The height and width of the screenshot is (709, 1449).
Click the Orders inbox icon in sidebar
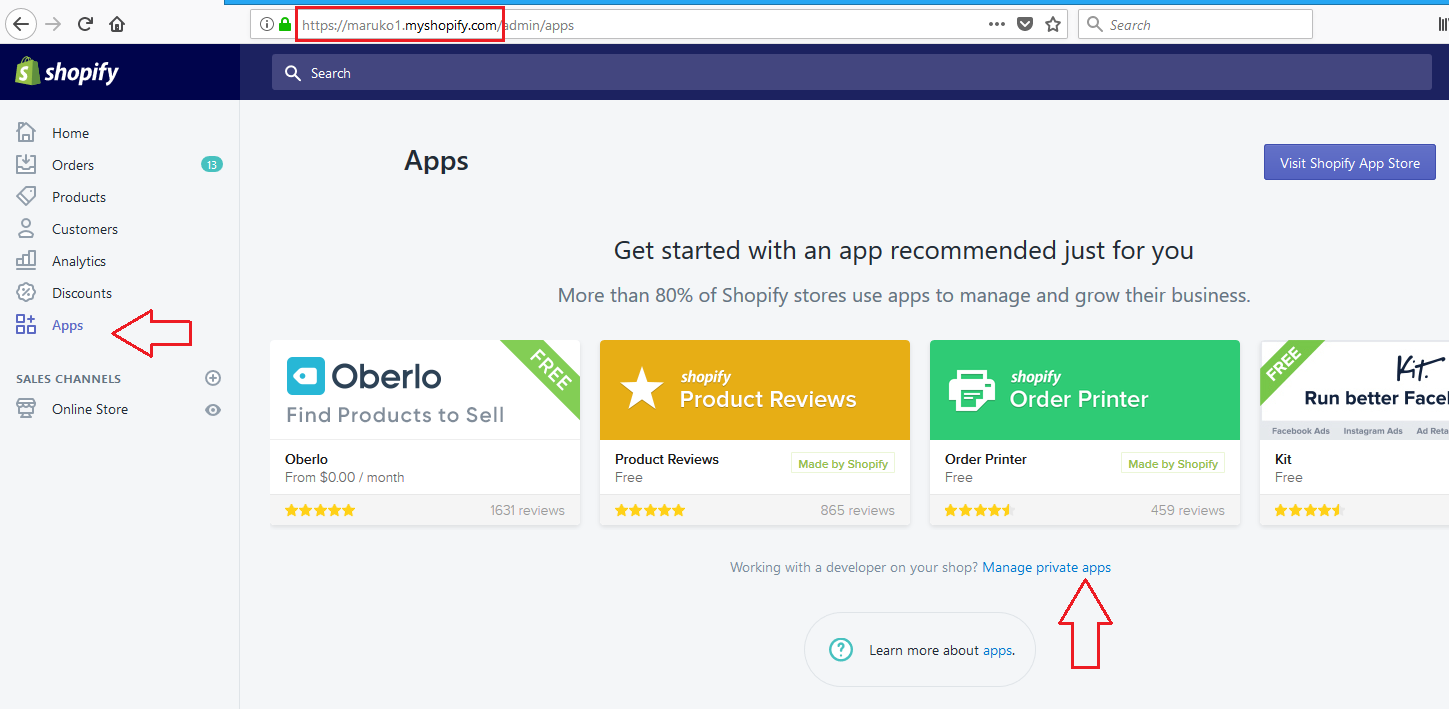(x=26, y=164)
